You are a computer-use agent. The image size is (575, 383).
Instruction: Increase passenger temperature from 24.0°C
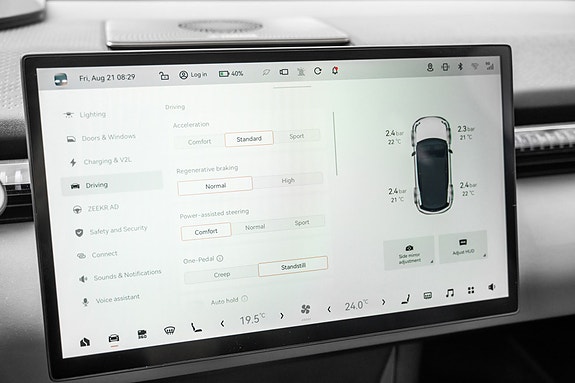(x=384, y=302)
